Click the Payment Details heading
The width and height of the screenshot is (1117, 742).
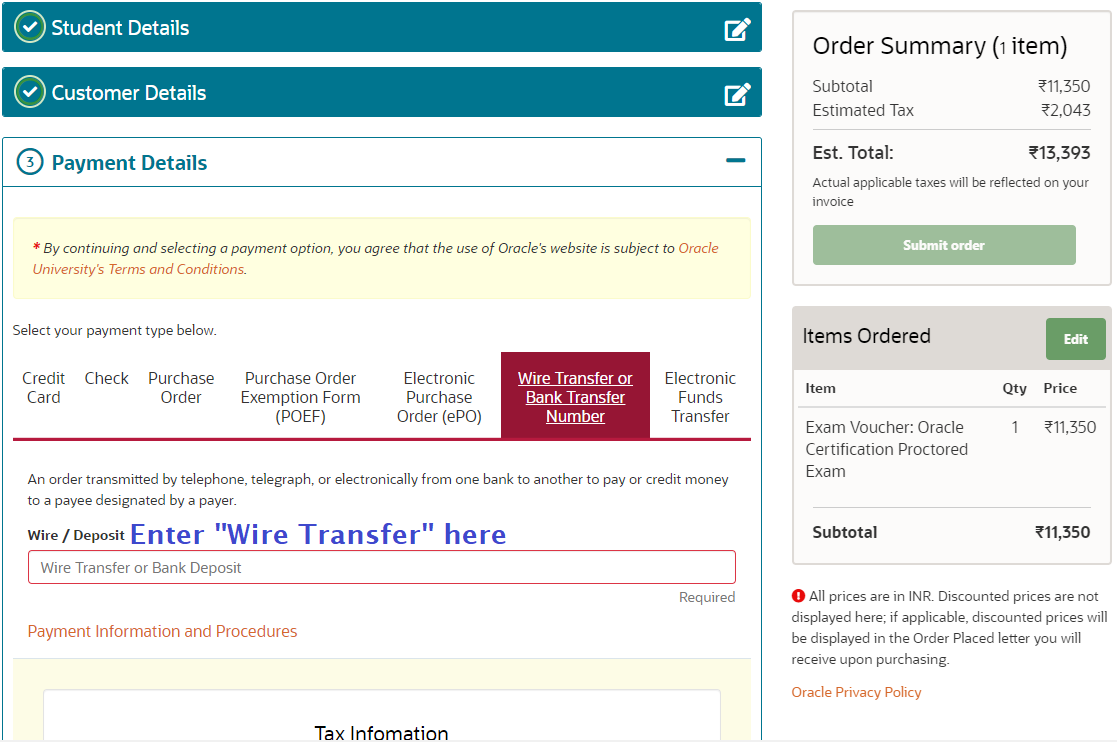[129, 163]
